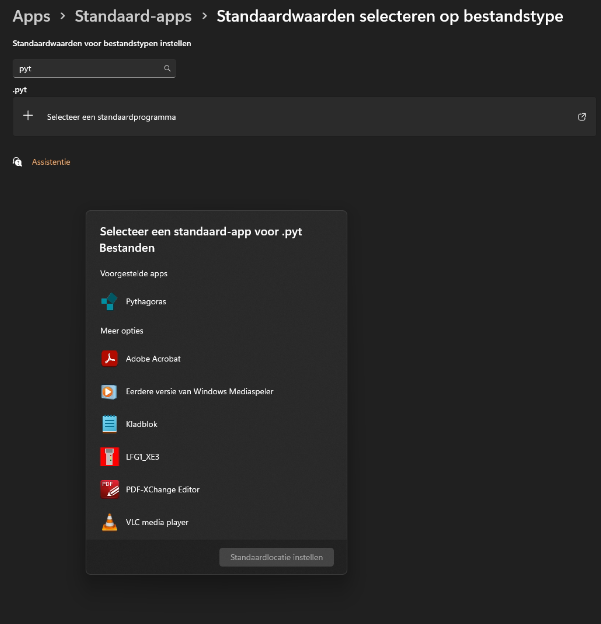Choose the LFG1_XE3 app icon
The height and width of the screenshot is (624, 601).
point(109,456)
